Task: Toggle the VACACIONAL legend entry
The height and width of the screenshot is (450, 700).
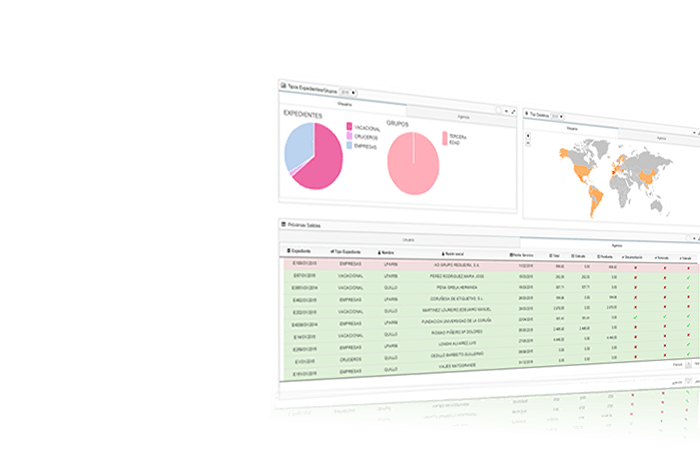Action: 349,127
